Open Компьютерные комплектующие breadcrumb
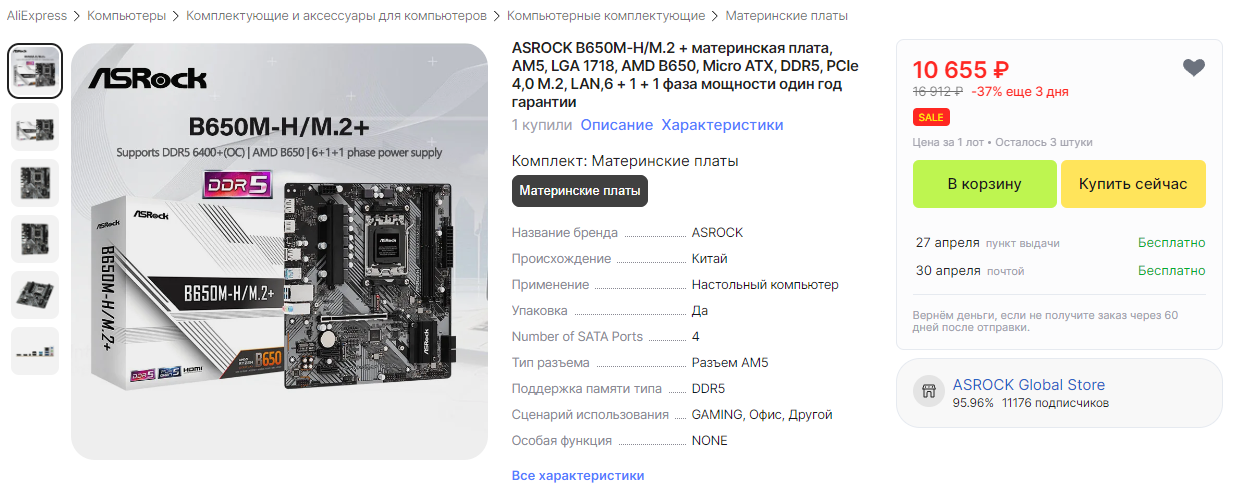Viewport: 1247px width, 504px height. click(606, 16)
